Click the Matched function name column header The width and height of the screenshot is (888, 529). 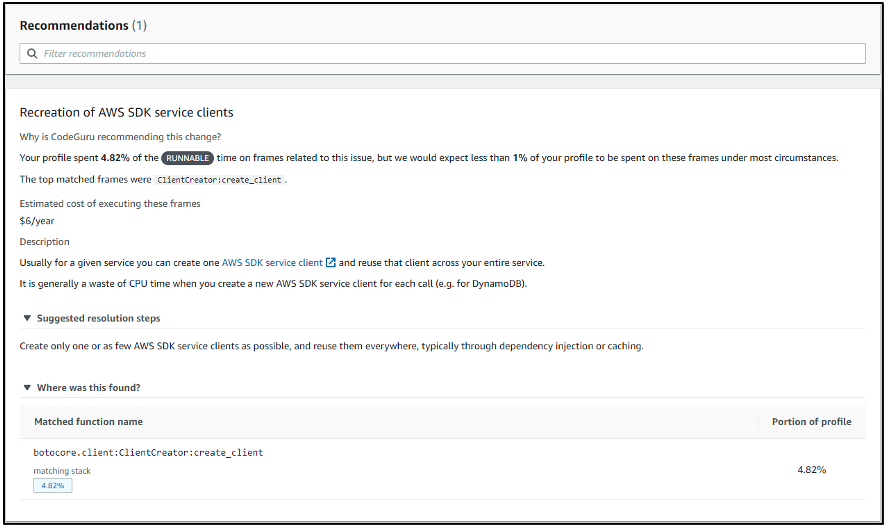click(88, 421)
